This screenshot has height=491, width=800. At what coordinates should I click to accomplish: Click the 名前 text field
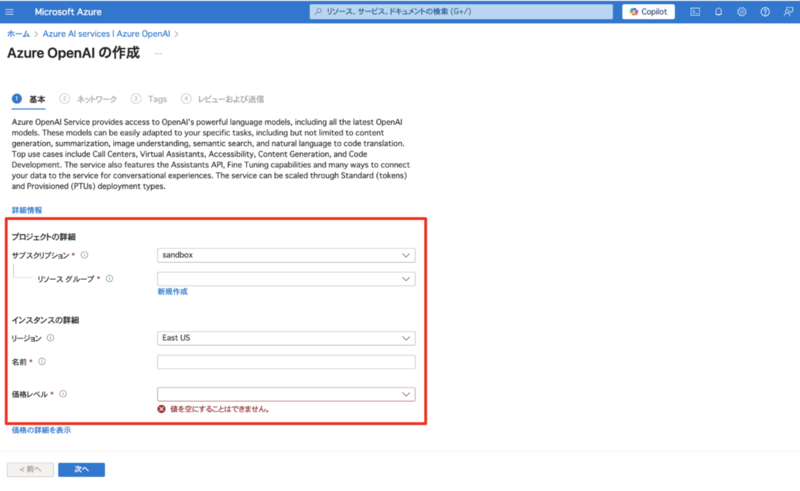click(286, 362)
